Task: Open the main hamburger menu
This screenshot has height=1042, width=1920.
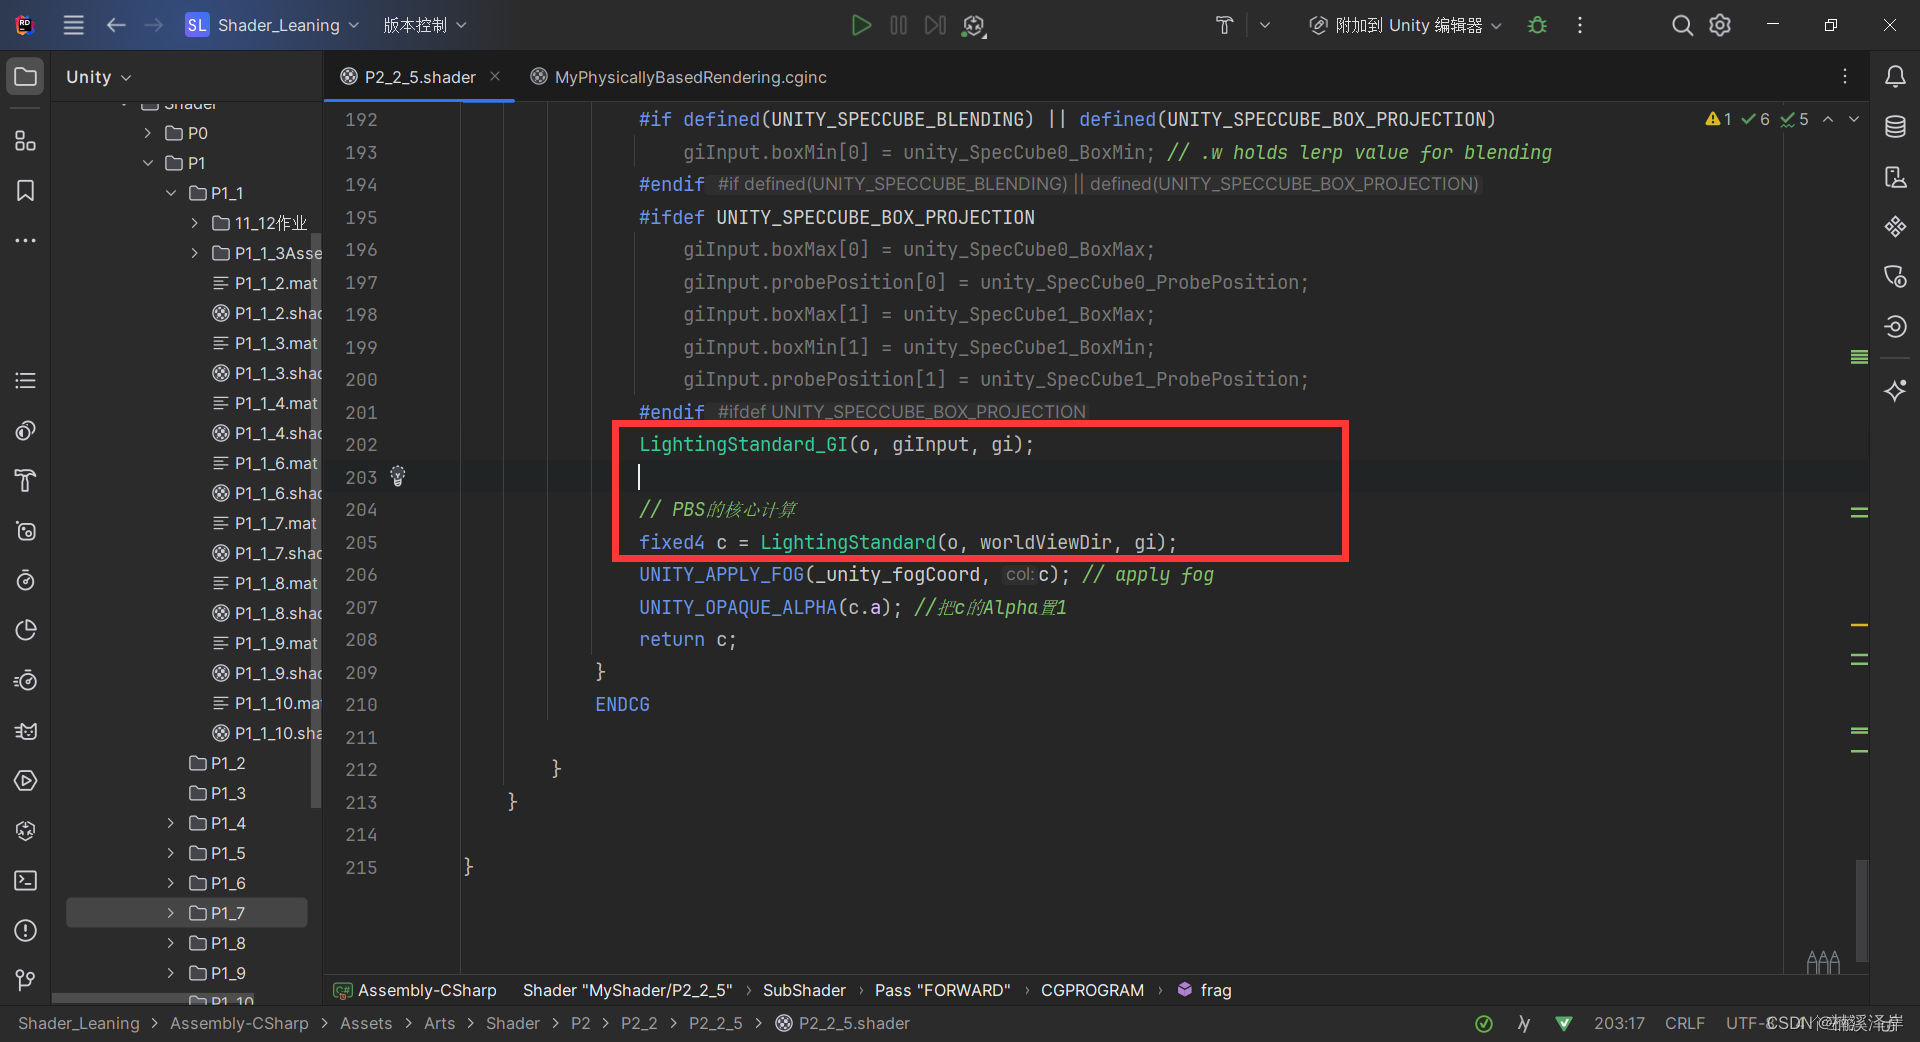Action: (73, 25)
